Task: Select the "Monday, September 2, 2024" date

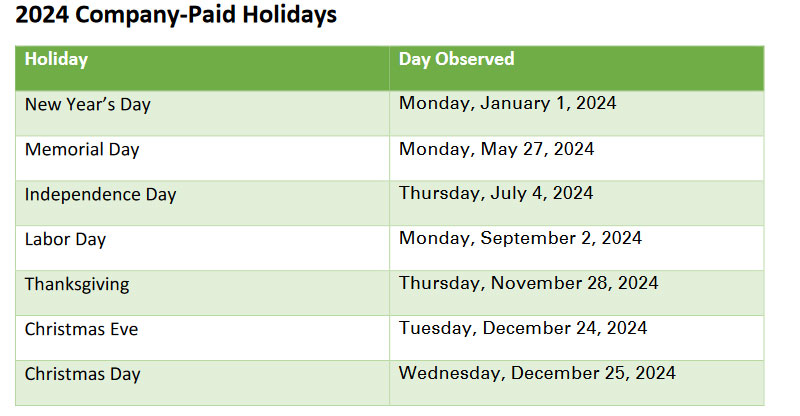Action: click(x=520, y=238)
